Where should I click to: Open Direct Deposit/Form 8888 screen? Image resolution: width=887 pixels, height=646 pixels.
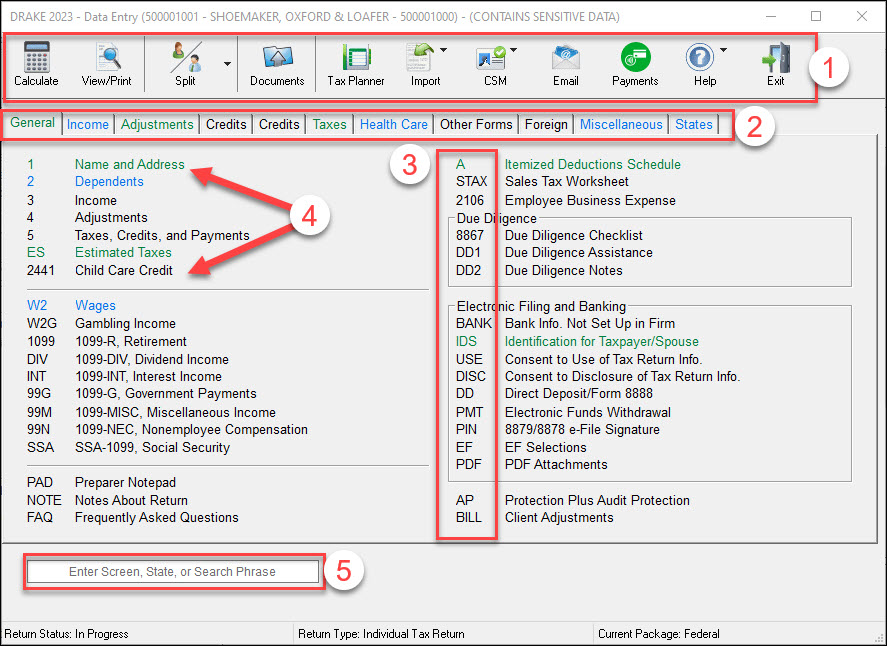point(579,393)
